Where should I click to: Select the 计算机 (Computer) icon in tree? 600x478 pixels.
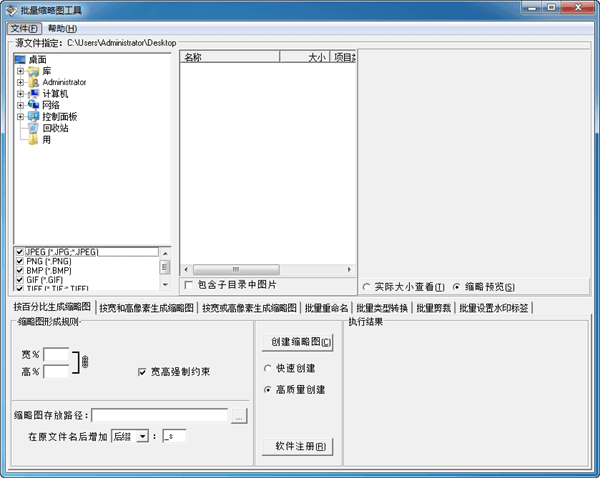[34, 94]
